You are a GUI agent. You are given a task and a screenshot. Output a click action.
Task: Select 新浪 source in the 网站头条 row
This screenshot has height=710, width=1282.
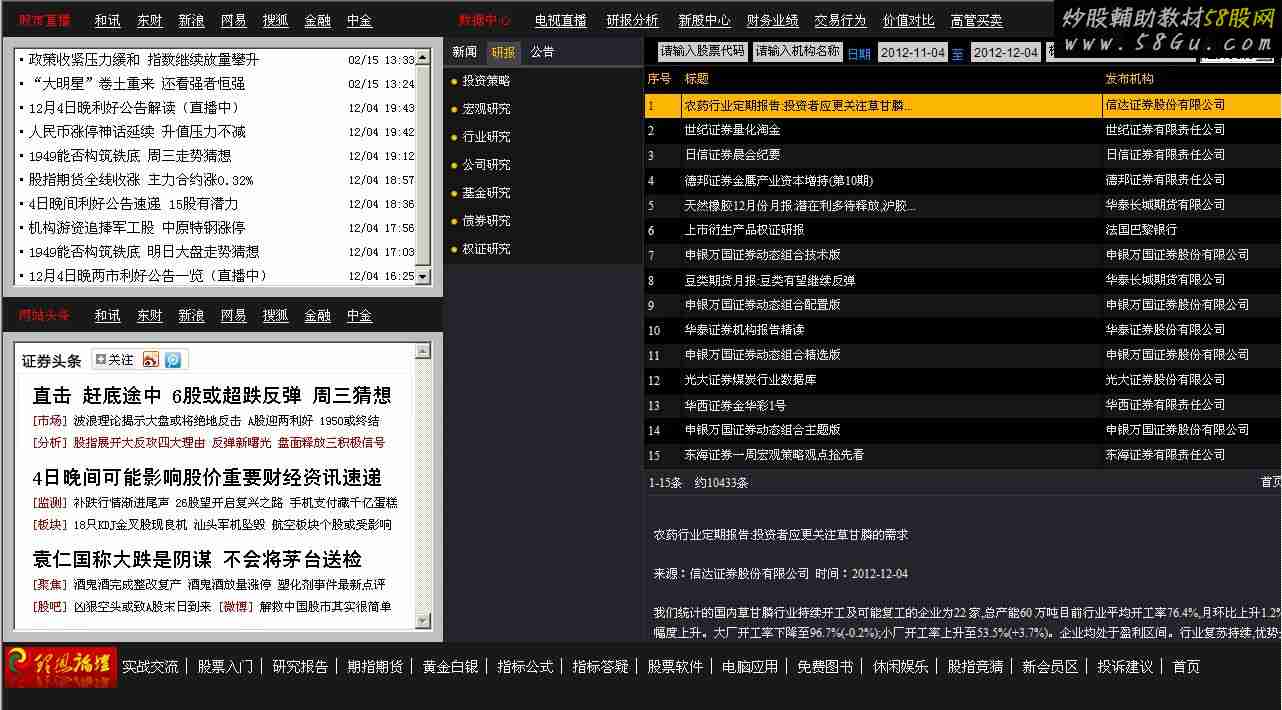(191, 316)
